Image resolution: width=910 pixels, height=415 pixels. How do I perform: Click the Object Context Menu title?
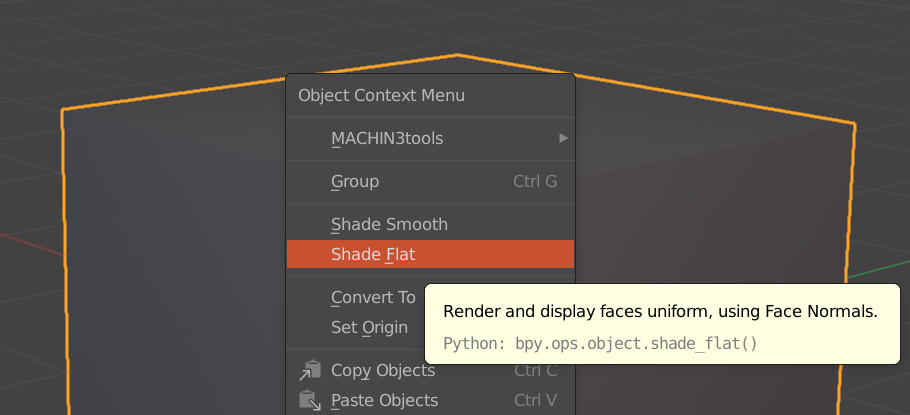click(x=381, y=96)
